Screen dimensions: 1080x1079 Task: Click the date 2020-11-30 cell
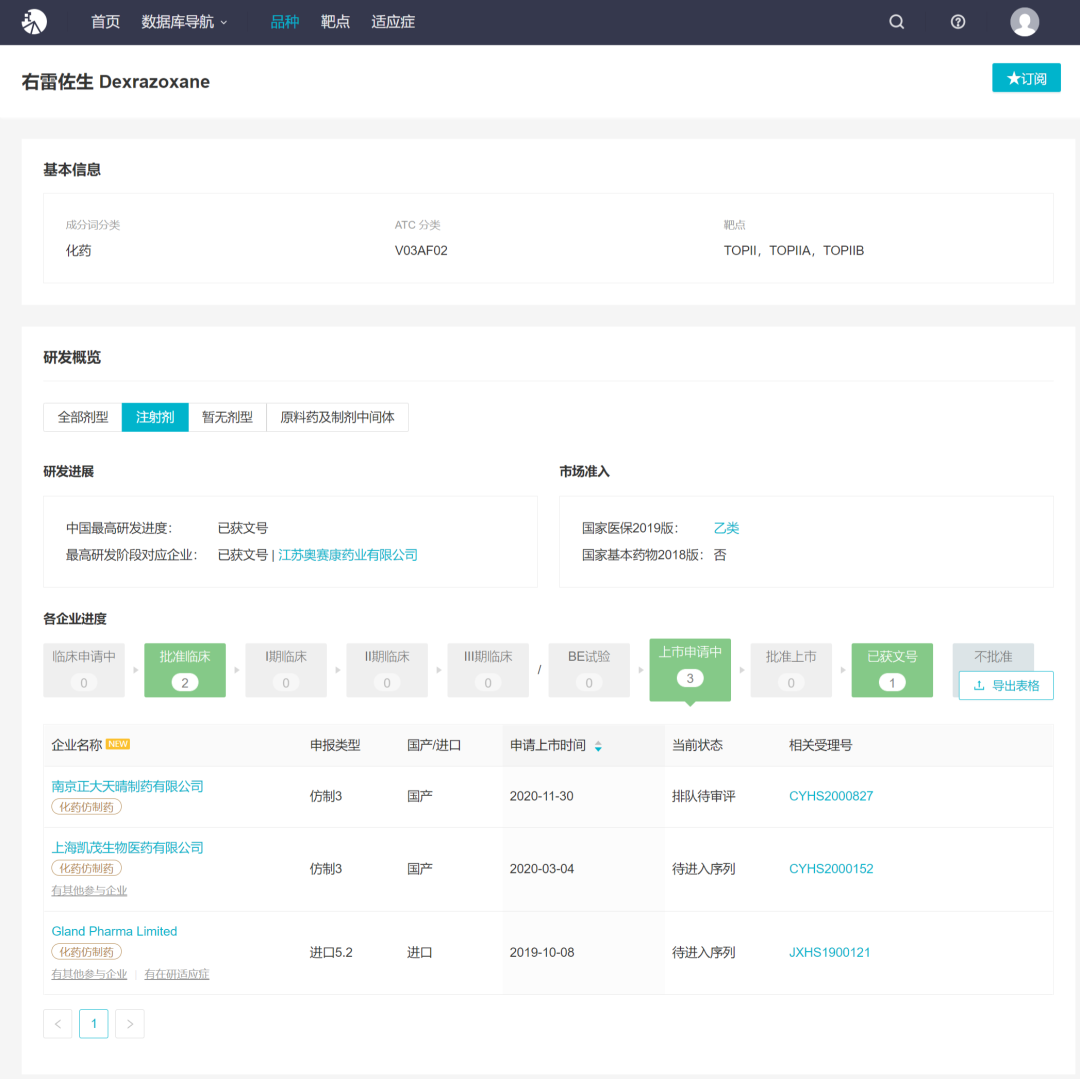click(541, 796)
